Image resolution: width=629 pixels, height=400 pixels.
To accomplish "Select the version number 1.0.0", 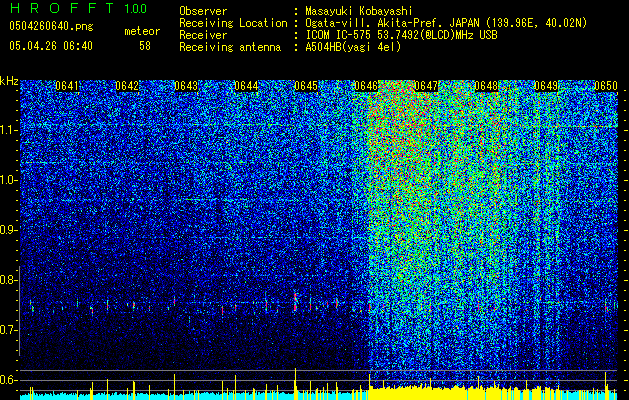I will [x=136, y=9].
